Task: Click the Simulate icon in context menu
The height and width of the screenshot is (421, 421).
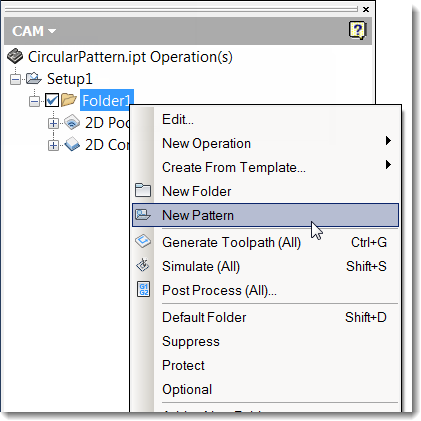Action: (143, 266)
